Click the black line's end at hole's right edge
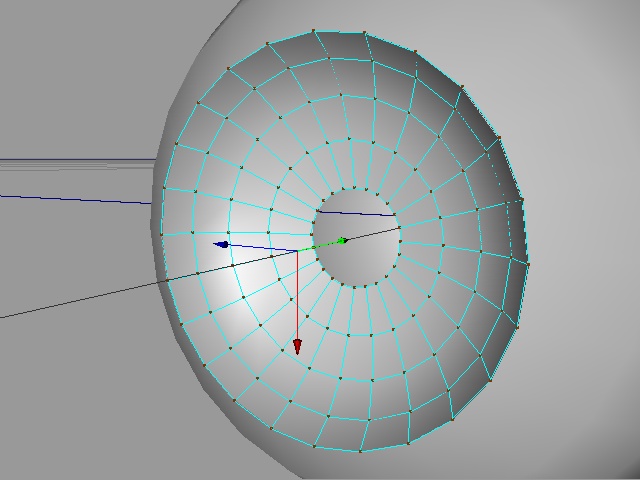The width and height of the screenshot is (640, 480). 399,228
